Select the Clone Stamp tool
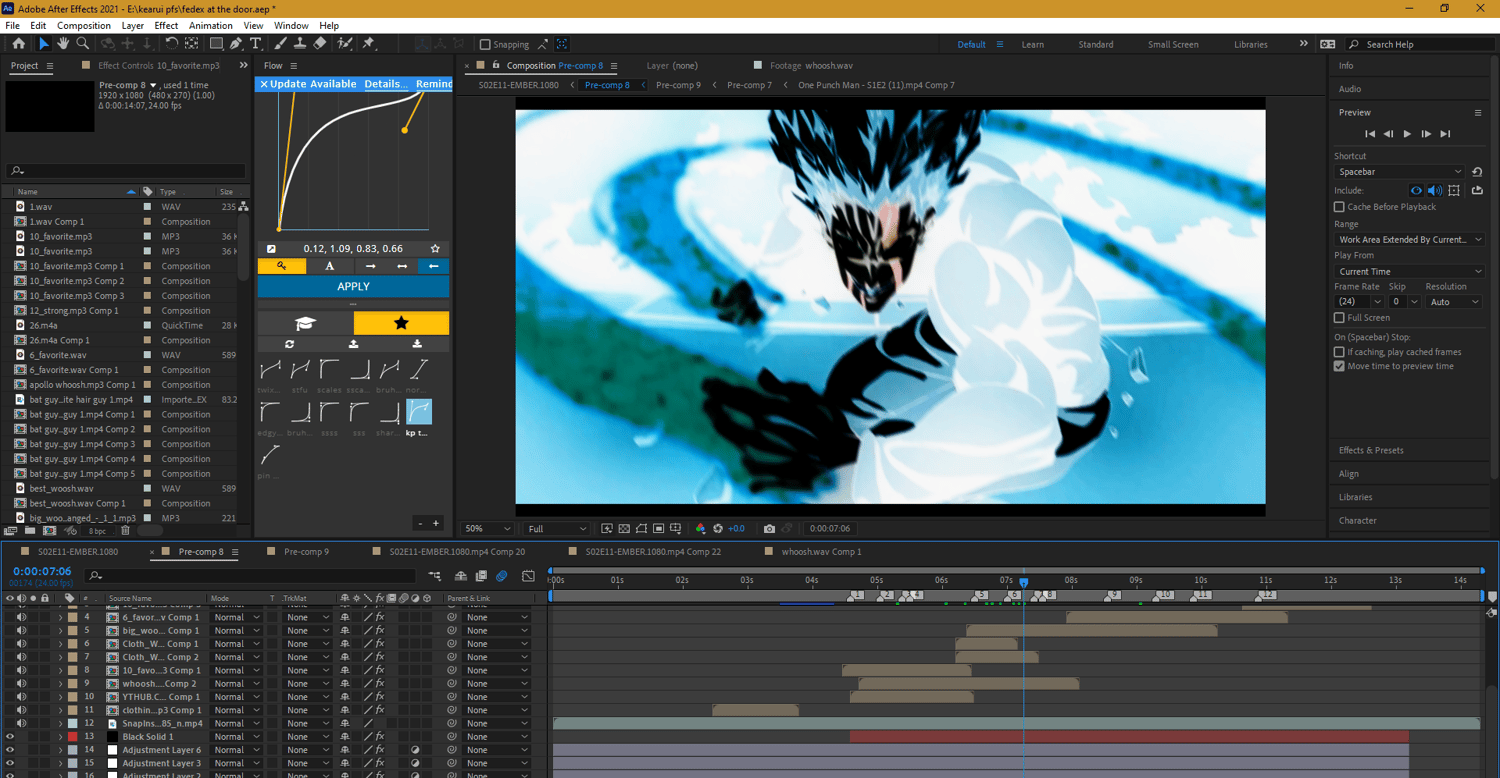 coord(299,44)
